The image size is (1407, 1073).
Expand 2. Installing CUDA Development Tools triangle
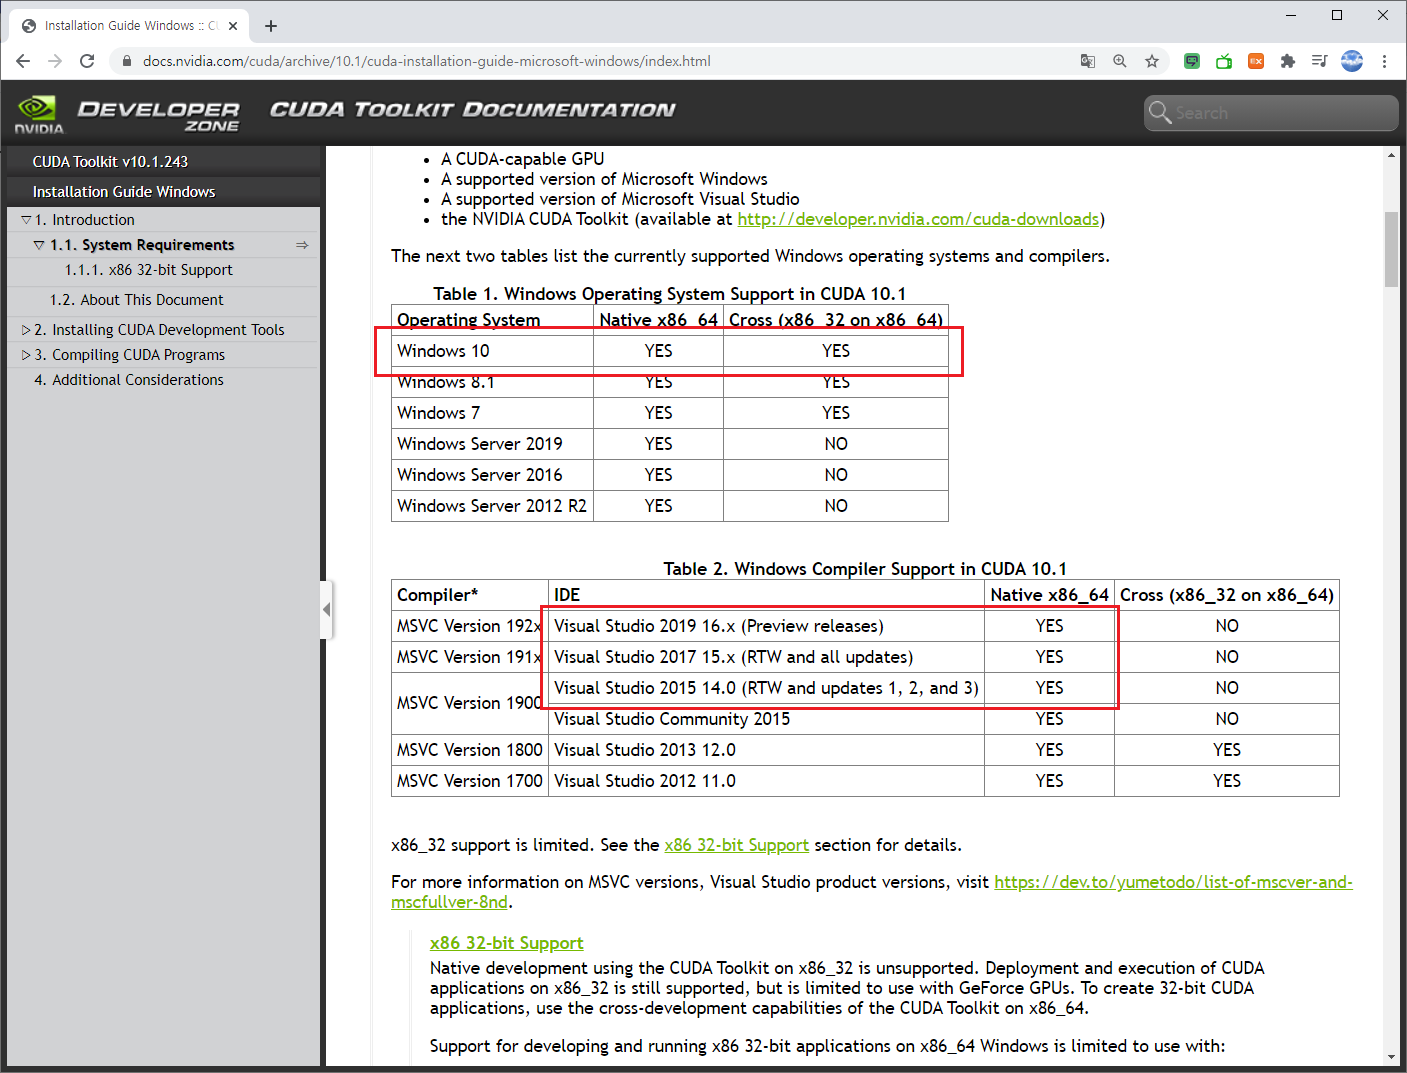click(x=26, y=329)
